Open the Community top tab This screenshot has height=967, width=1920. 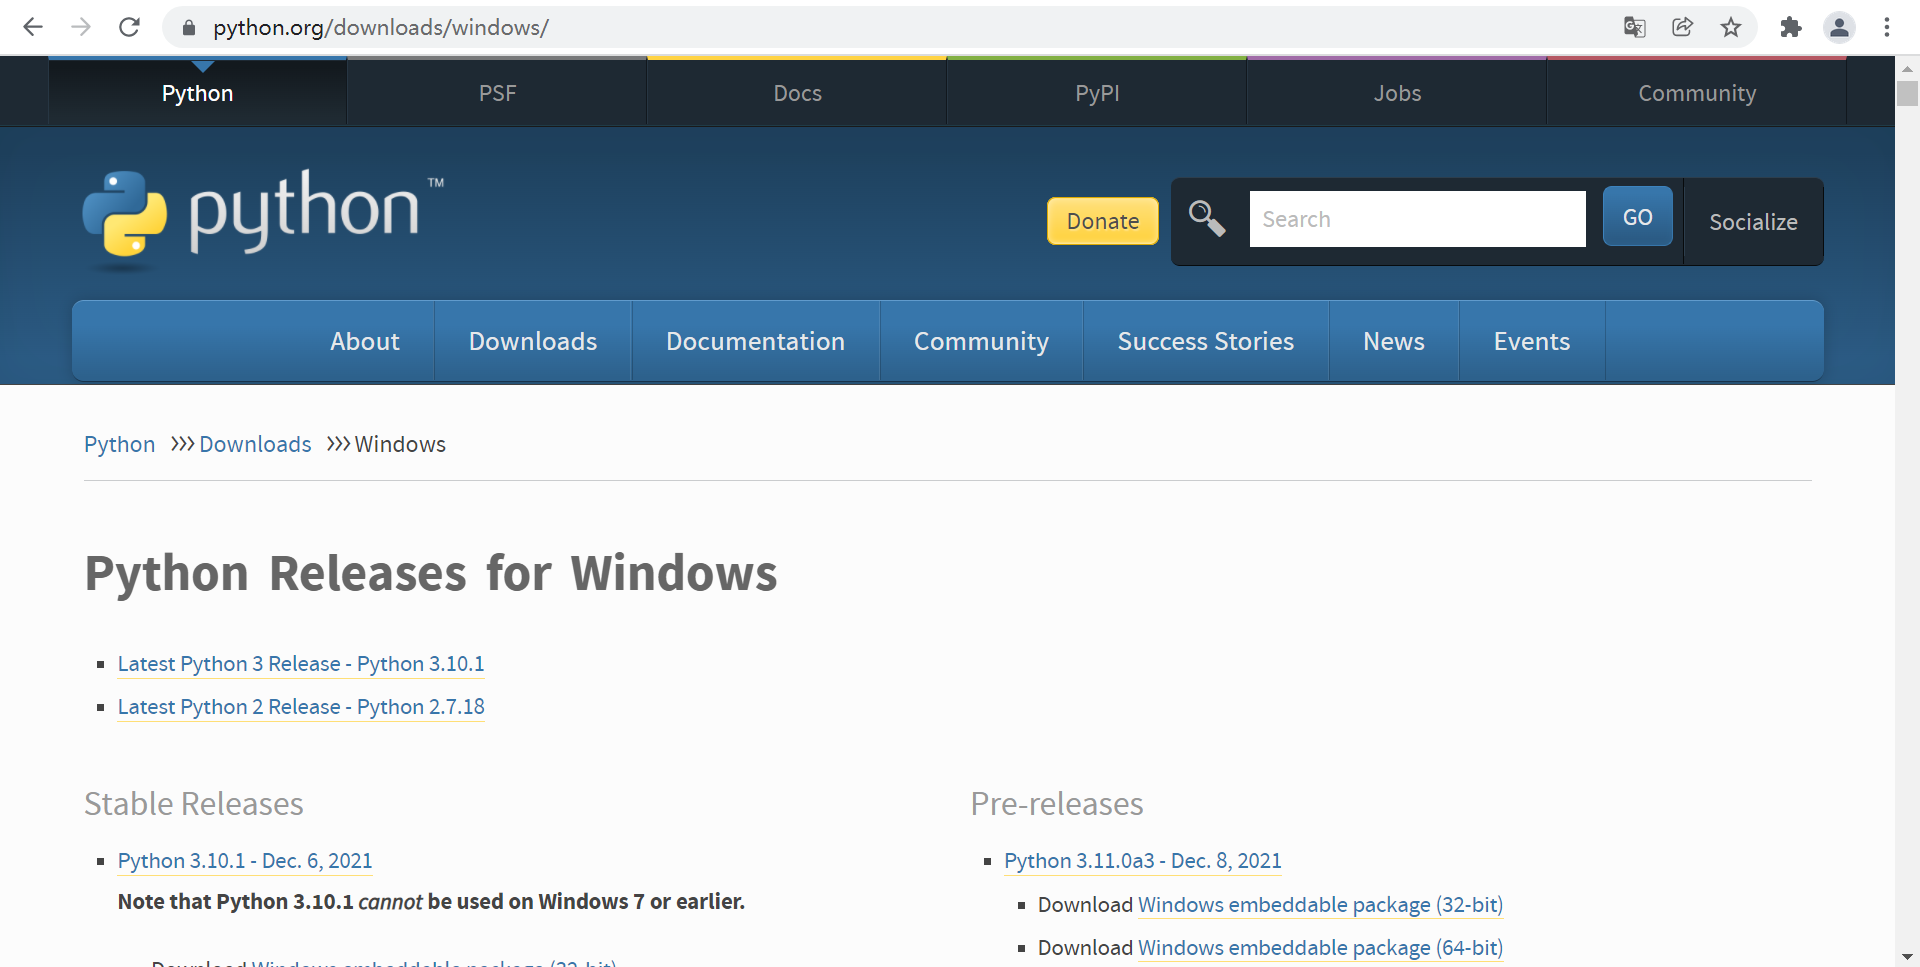point(1697,92)
